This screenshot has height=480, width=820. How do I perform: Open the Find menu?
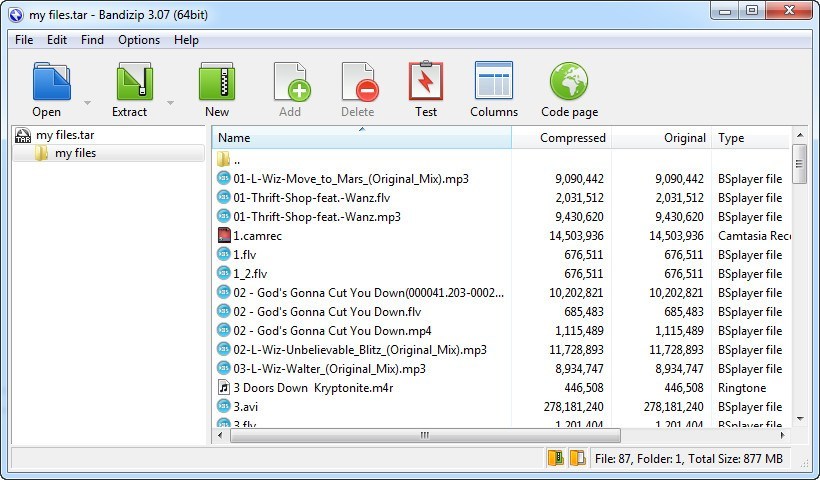point(92,40)
